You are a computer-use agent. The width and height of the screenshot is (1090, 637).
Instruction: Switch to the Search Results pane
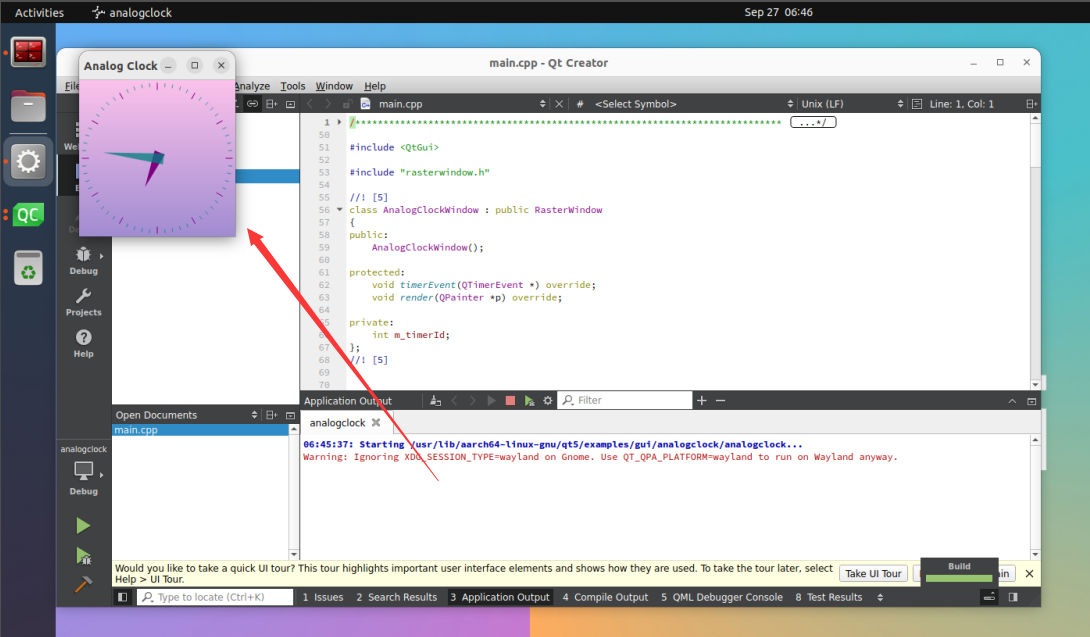point(396,597)
